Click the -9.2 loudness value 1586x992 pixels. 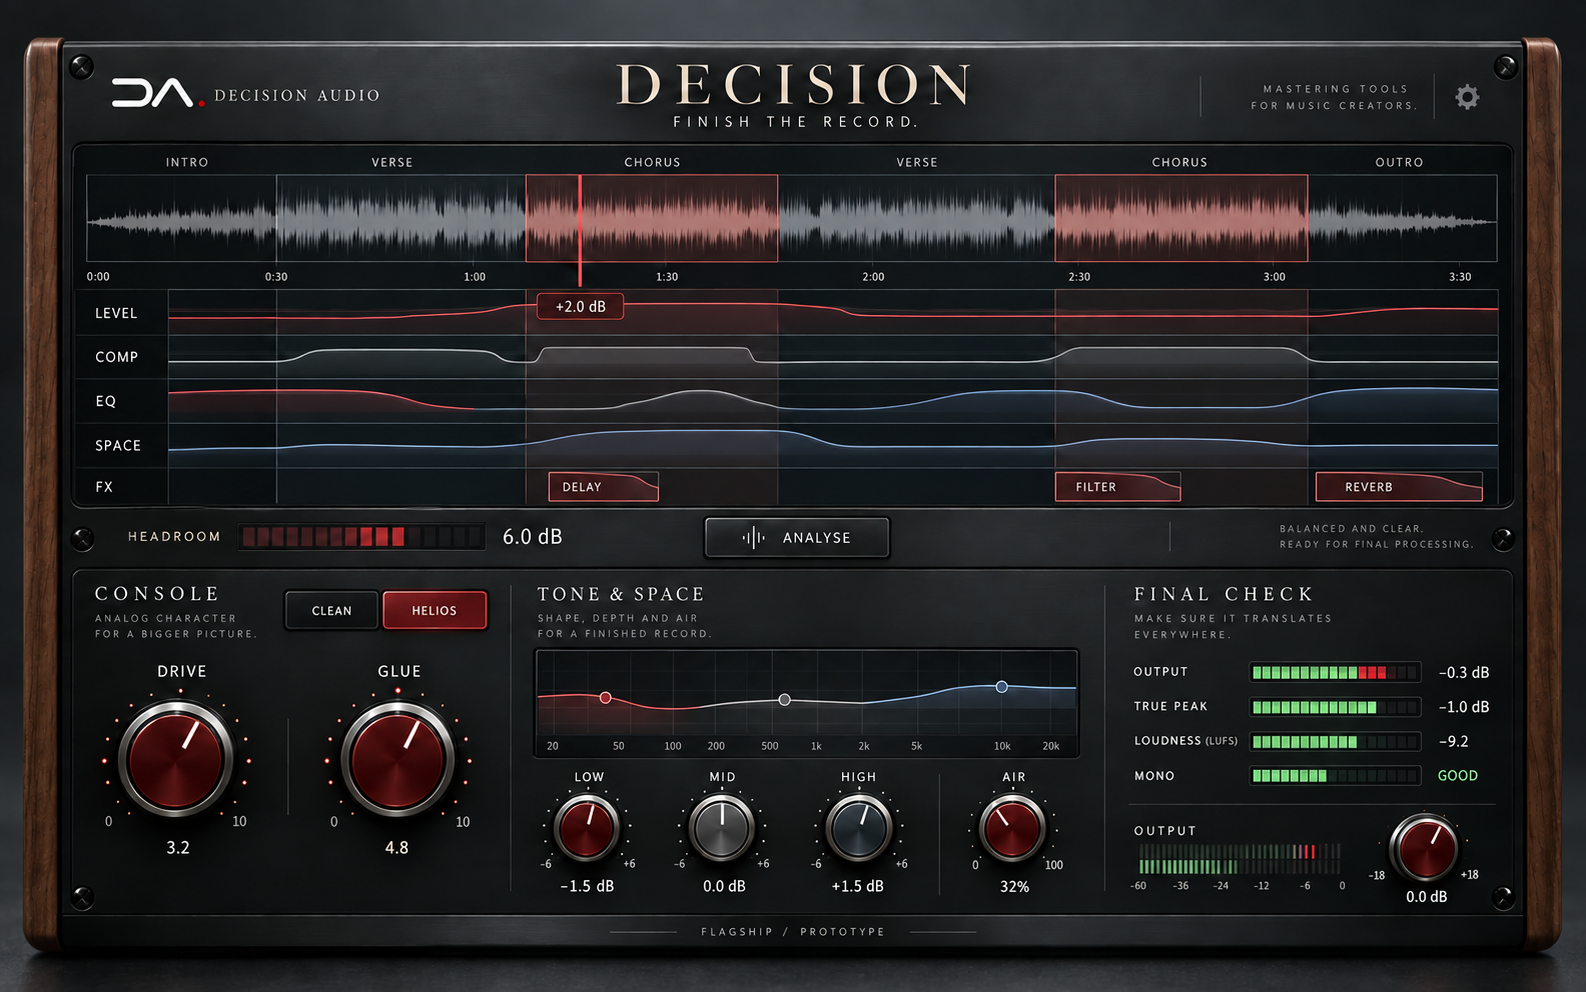[x=1453, y=741]
